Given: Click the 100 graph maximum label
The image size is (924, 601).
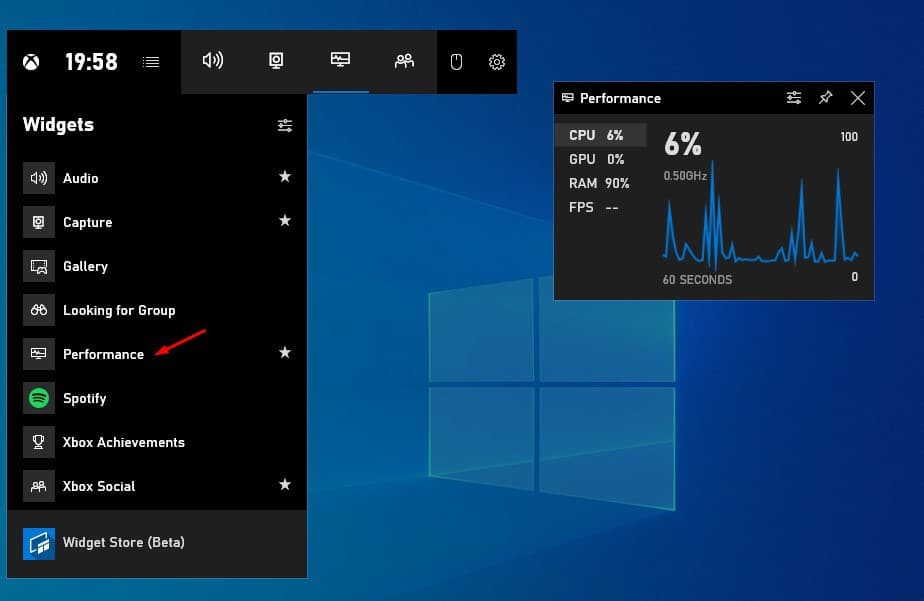Looking at the screenshot, I should click(x=849, y=137).
